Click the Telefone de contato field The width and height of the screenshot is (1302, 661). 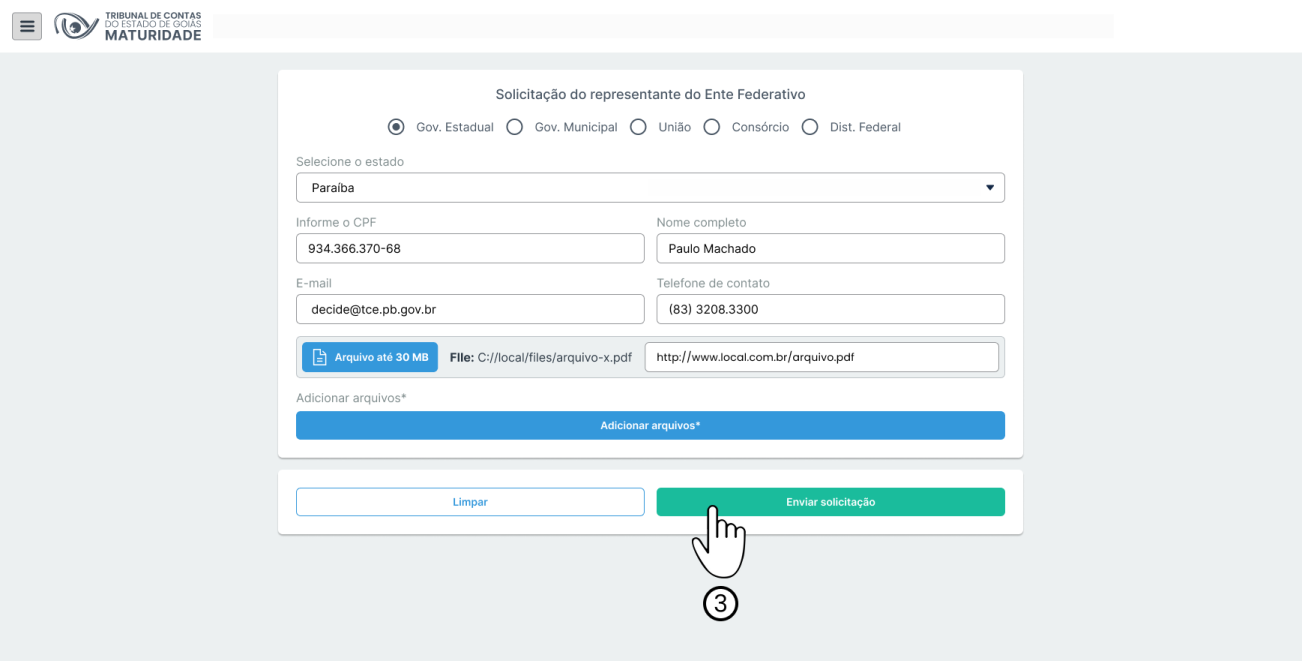[x=830, y=309]
